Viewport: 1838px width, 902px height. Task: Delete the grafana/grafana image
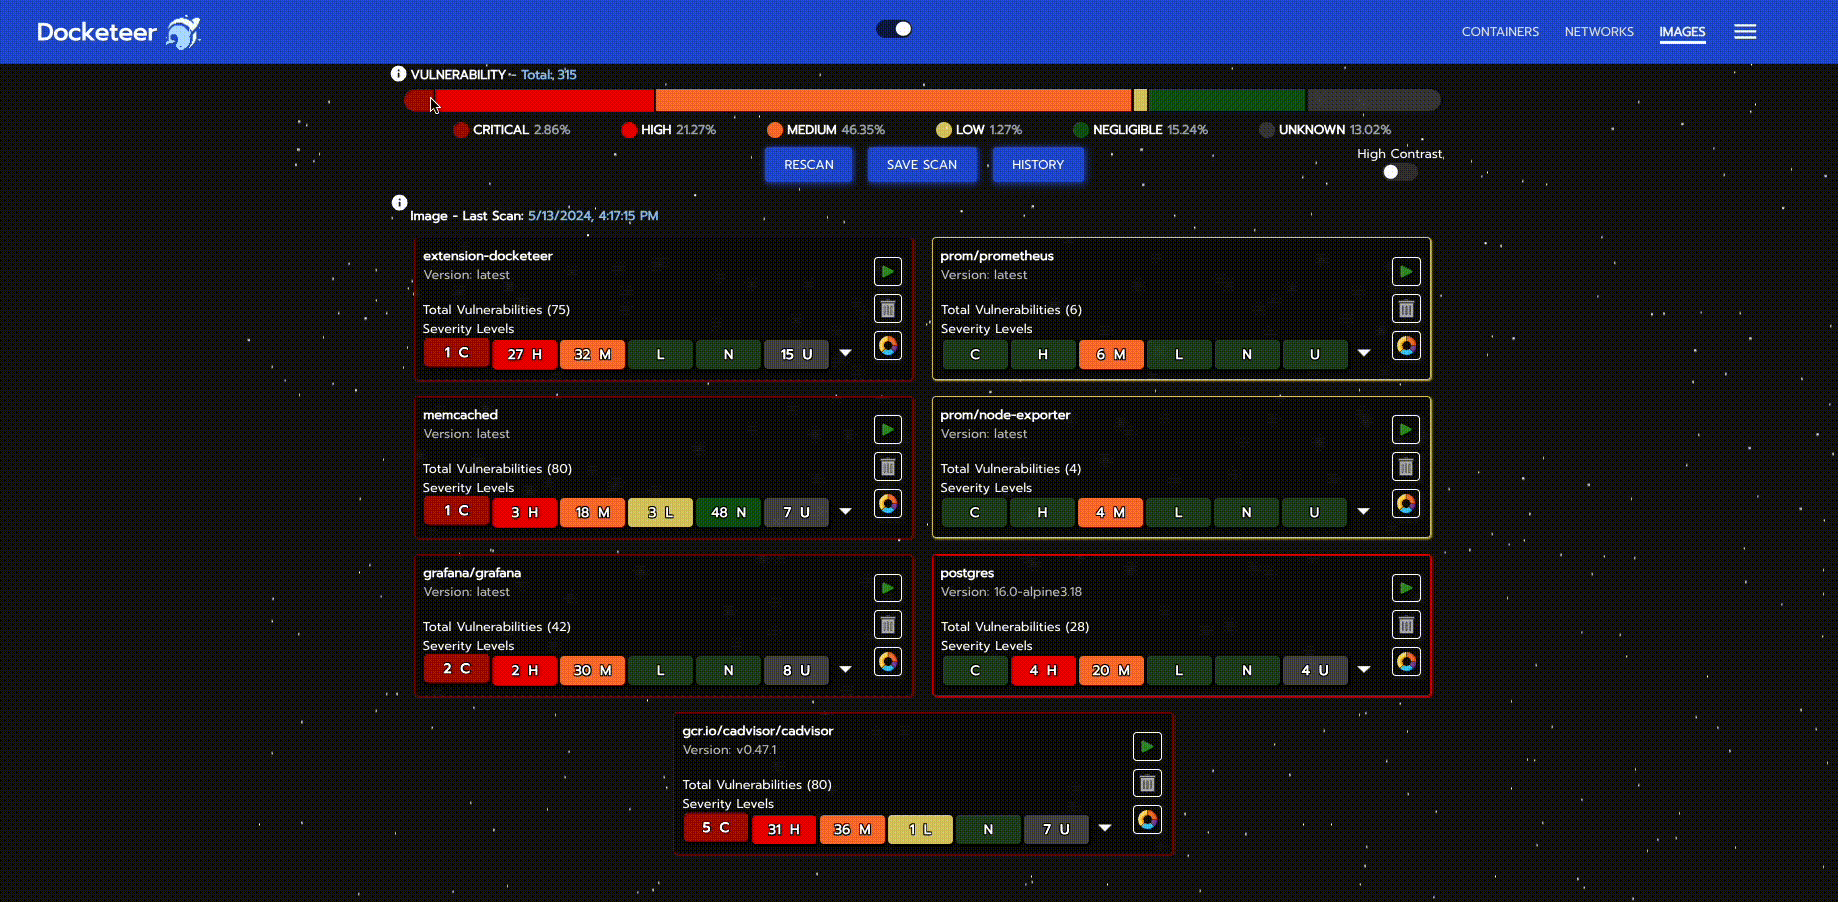pos(887,625)
